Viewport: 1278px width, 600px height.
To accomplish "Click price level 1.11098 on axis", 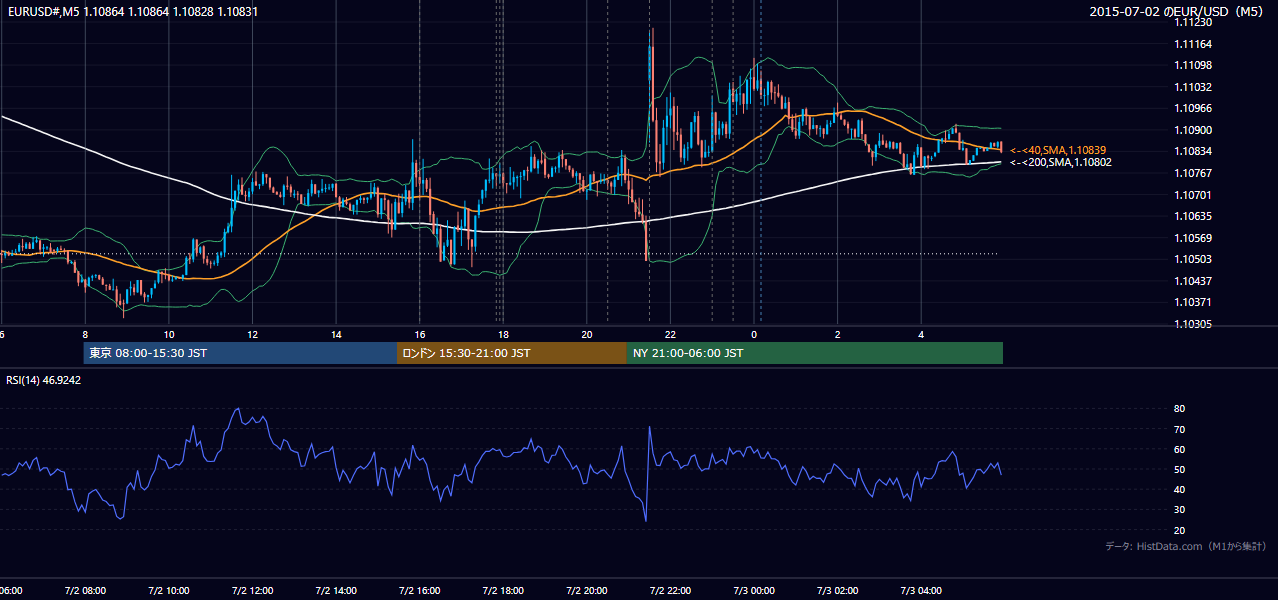I will [1193, 65].
